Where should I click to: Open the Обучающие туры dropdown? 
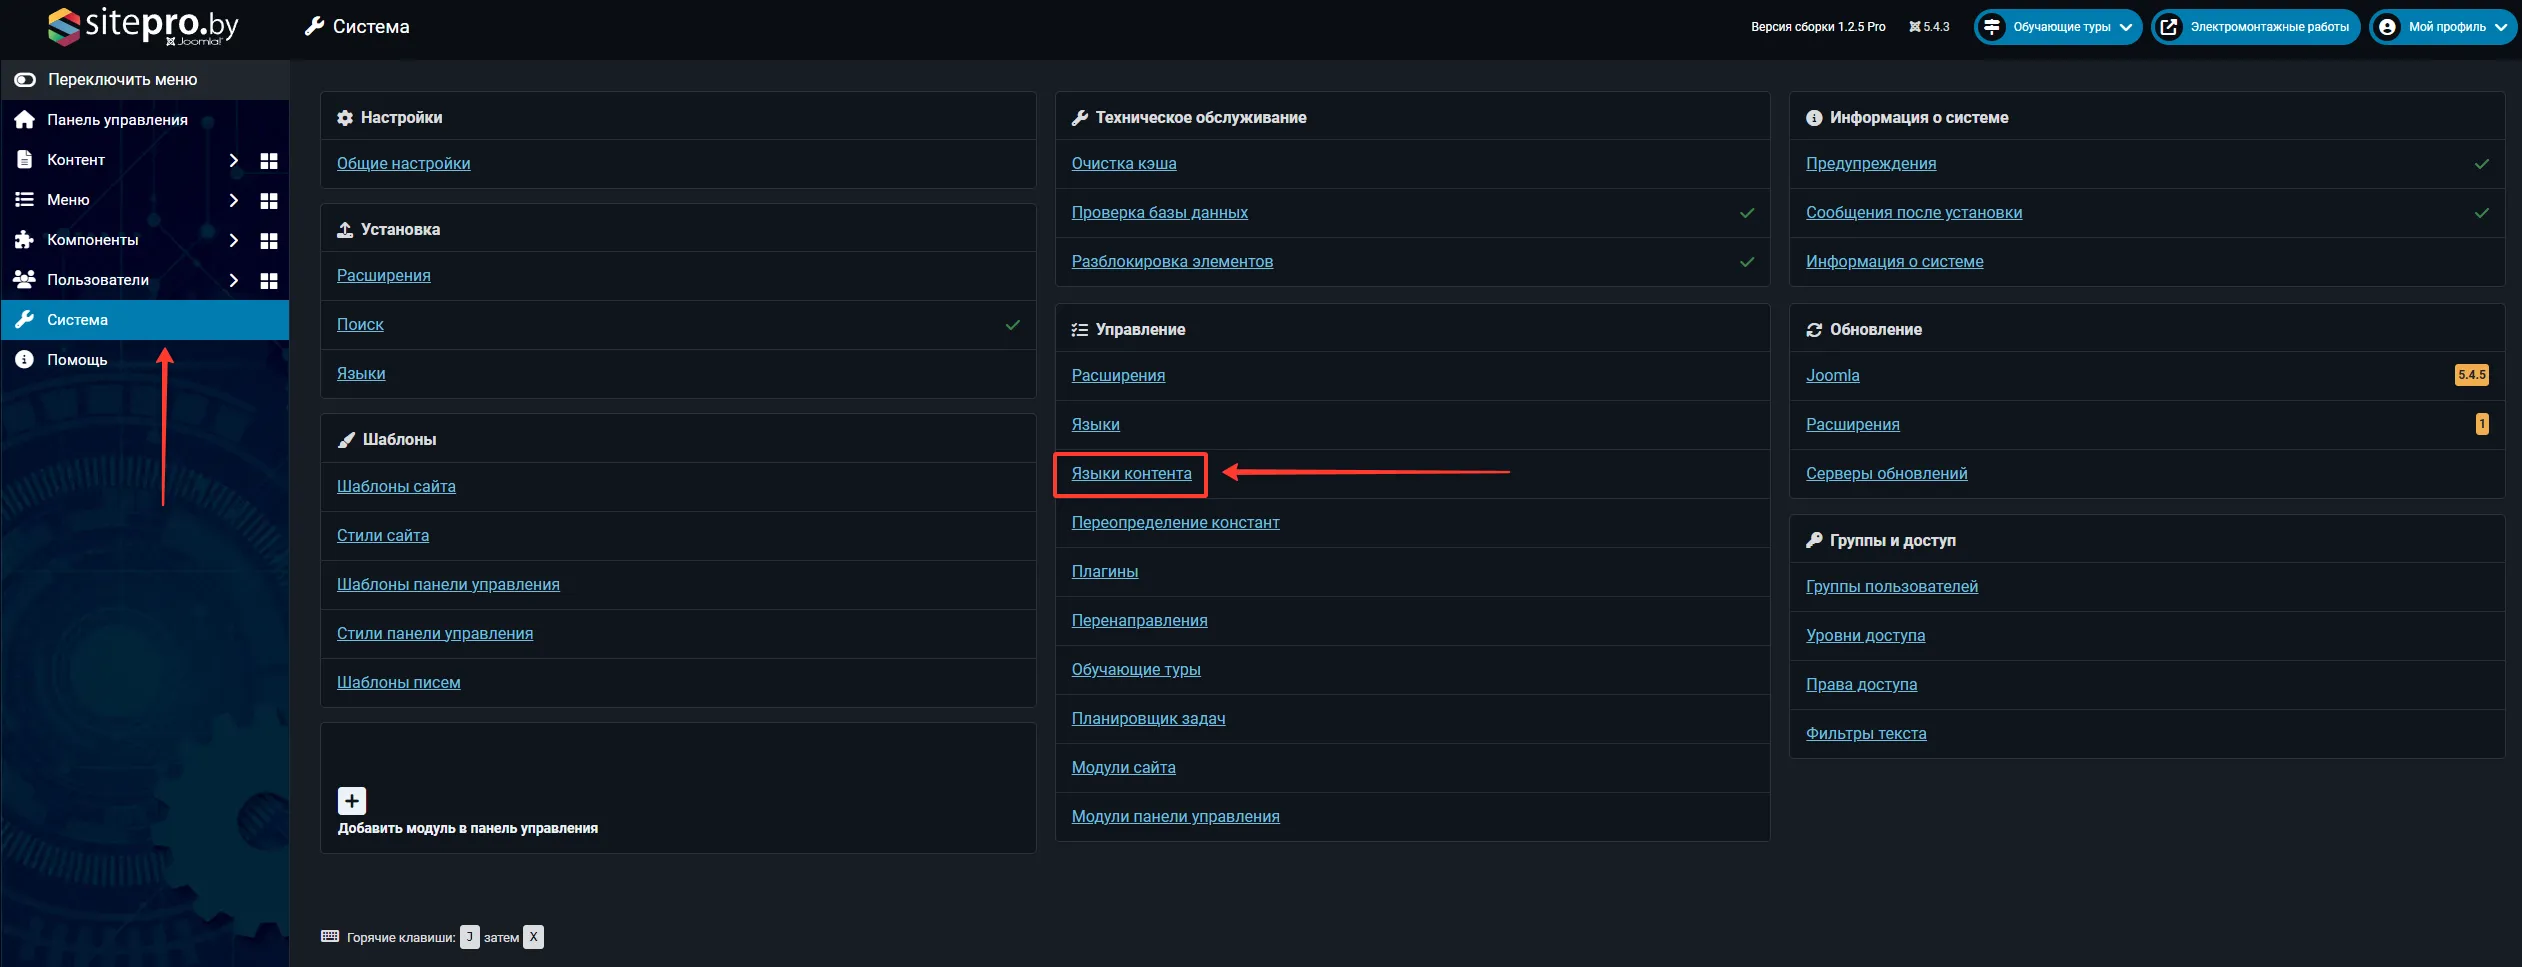2058,27
